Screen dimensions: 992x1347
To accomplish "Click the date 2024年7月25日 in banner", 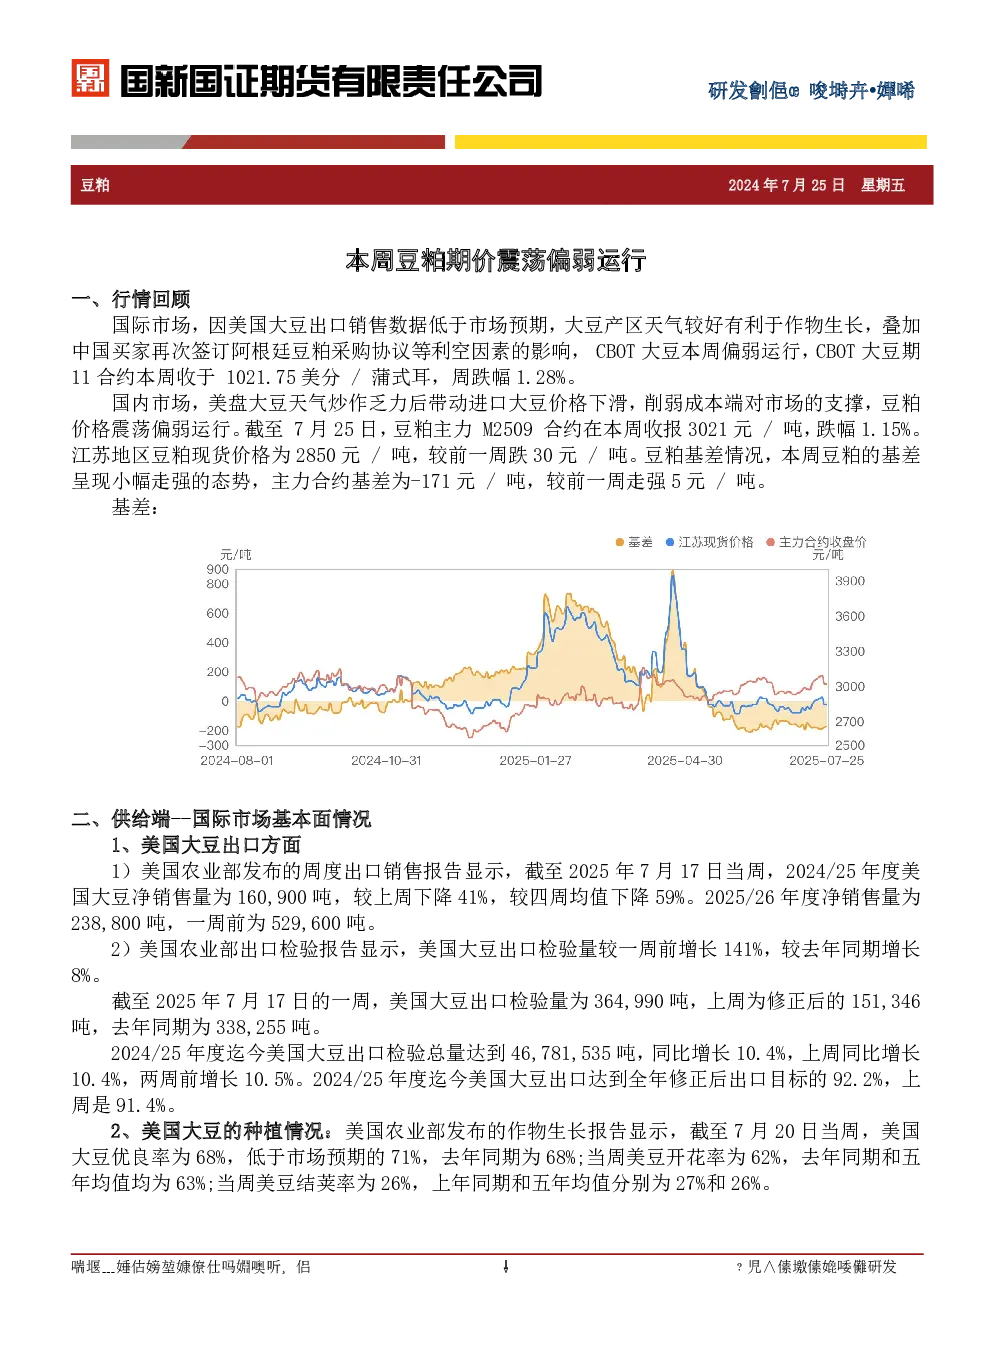I will click(786, 185).
